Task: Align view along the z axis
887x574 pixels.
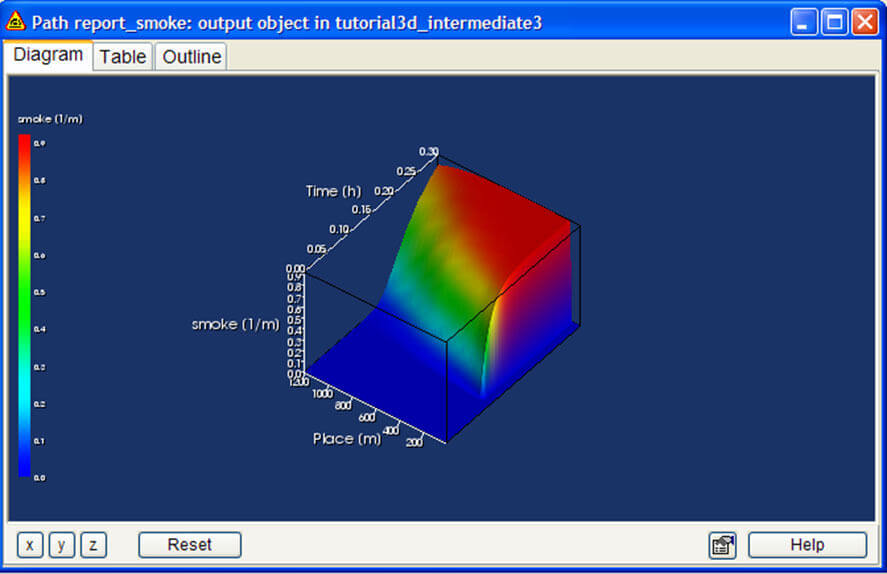Action: point(93,545)
